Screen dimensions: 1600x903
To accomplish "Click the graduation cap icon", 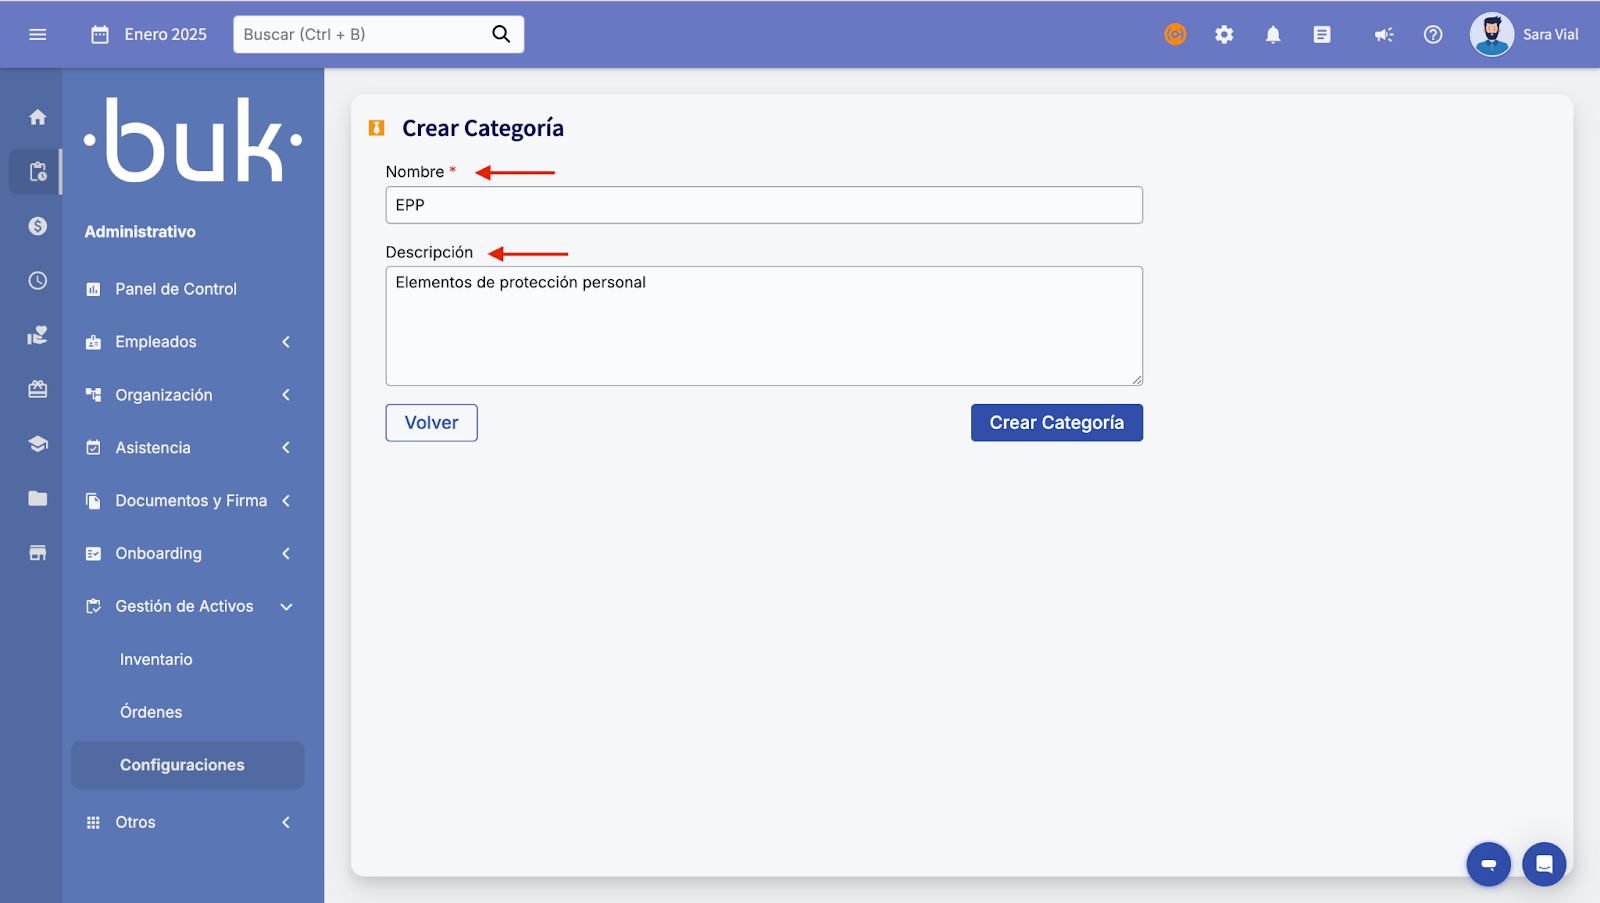I will tap(38, 444).
